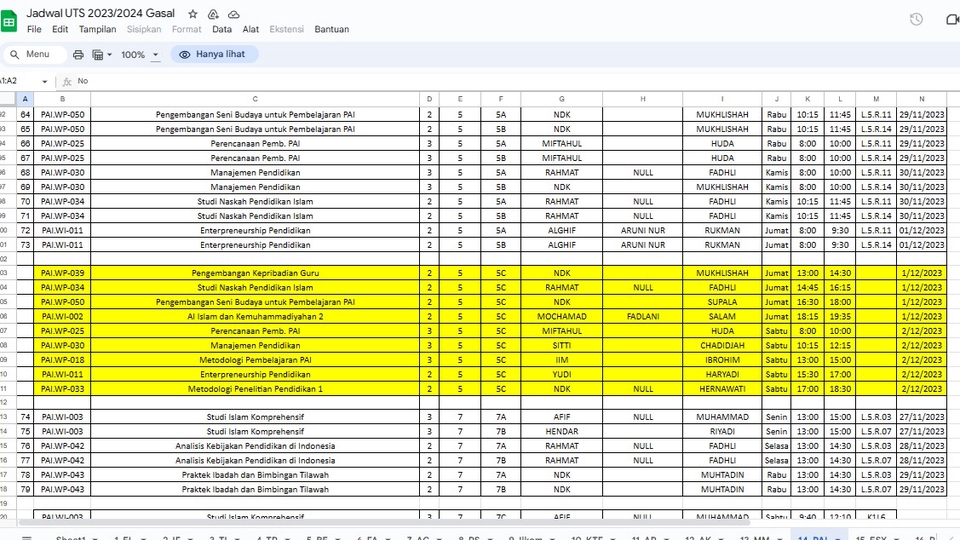Screen dimensions: 960x540
Task: Click the 12:15 end time cell
Action: point(840,345)
